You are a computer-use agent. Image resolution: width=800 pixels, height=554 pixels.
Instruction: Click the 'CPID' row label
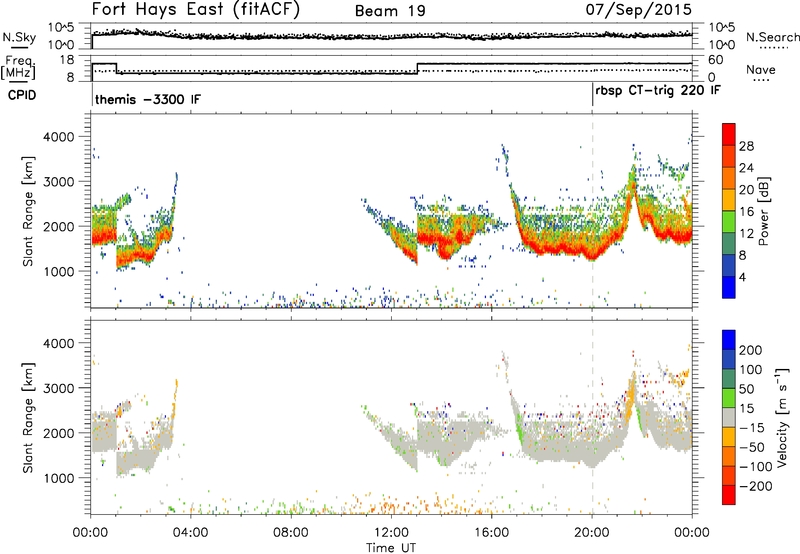[x=22, y=95]
